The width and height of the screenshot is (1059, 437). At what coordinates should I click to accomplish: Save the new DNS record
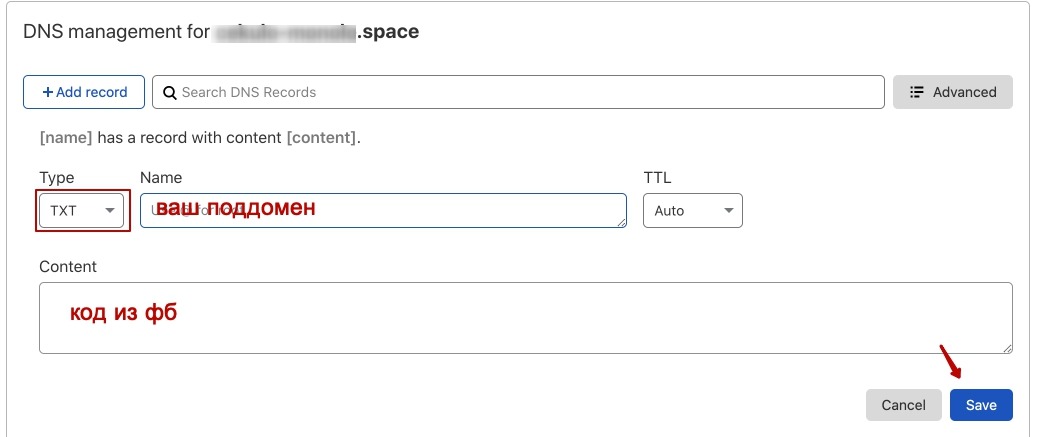tap(980, 405)
